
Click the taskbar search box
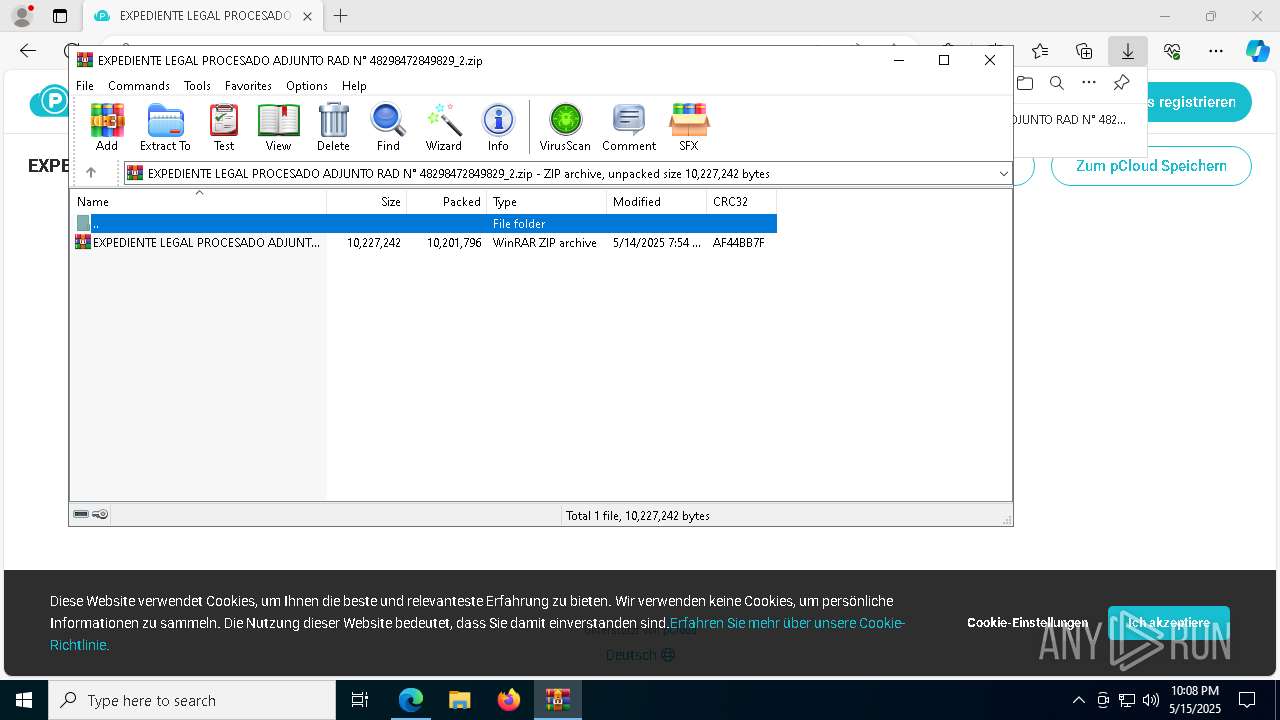pos(192,700)
